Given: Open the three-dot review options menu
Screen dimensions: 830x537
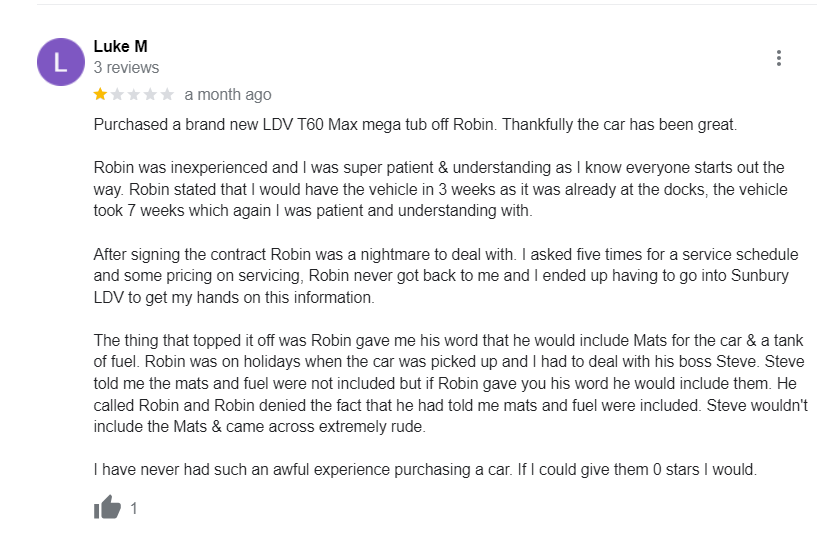Looking at the screenshot, I should (779, 58).
